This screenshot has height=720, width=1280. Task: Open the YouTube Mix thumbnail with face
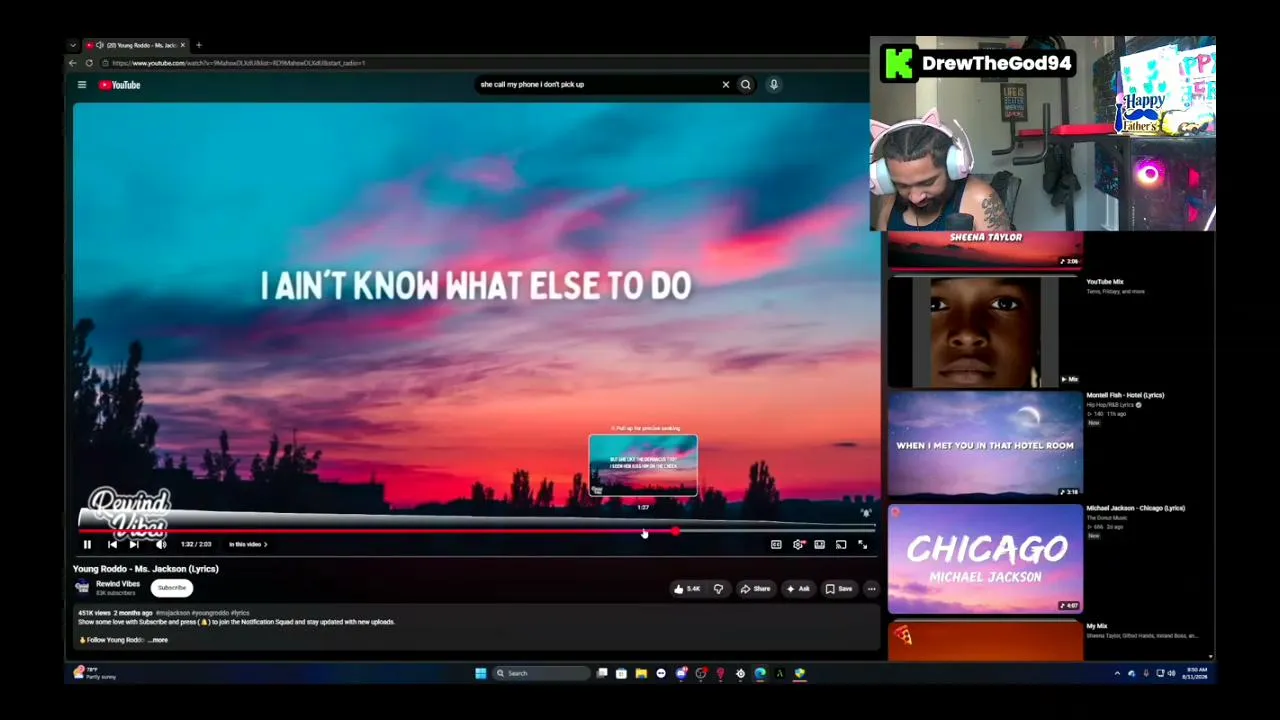pos(985,332)
